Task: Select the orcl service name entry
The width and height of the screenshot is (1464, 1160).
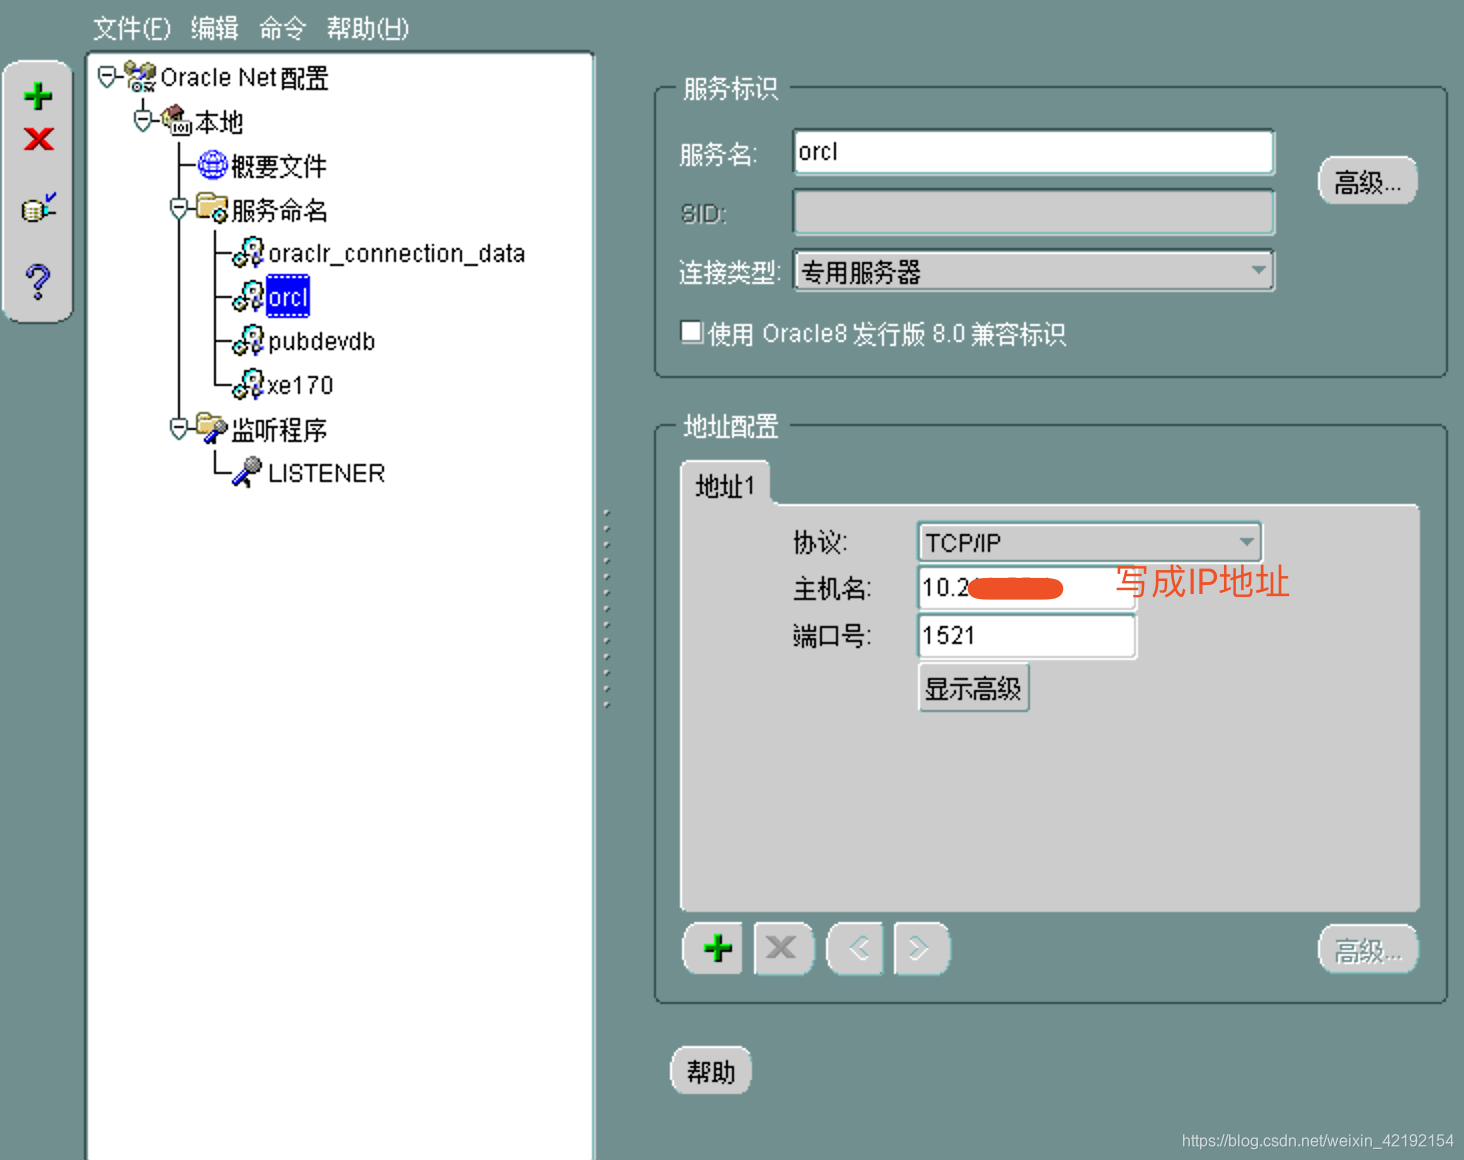Action: click(288, 297)
